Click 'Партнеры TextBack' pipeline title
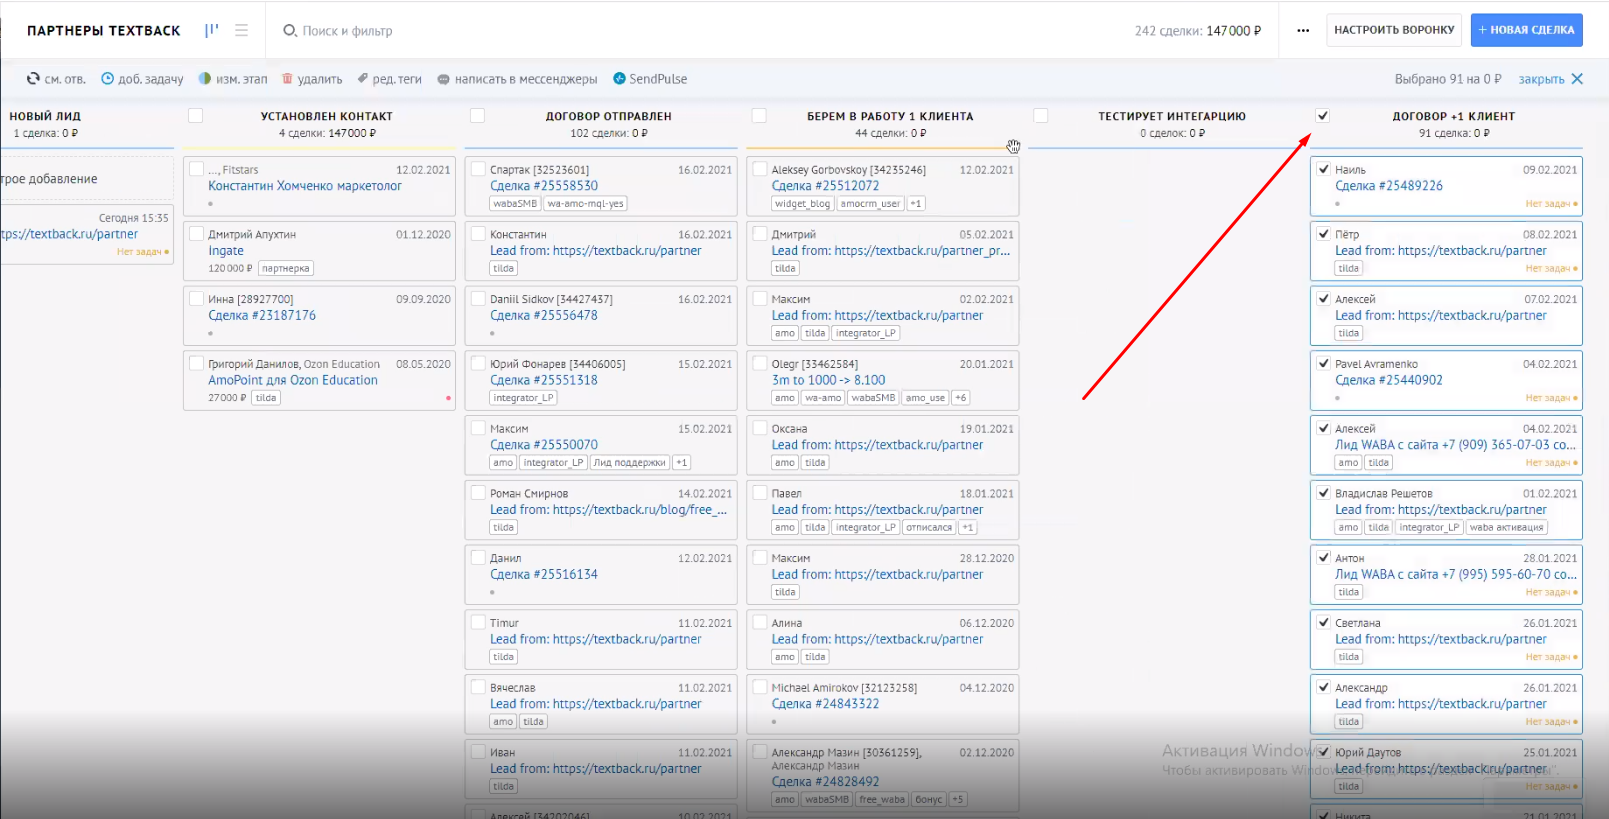1609x819 pixels. click(104, 31)
